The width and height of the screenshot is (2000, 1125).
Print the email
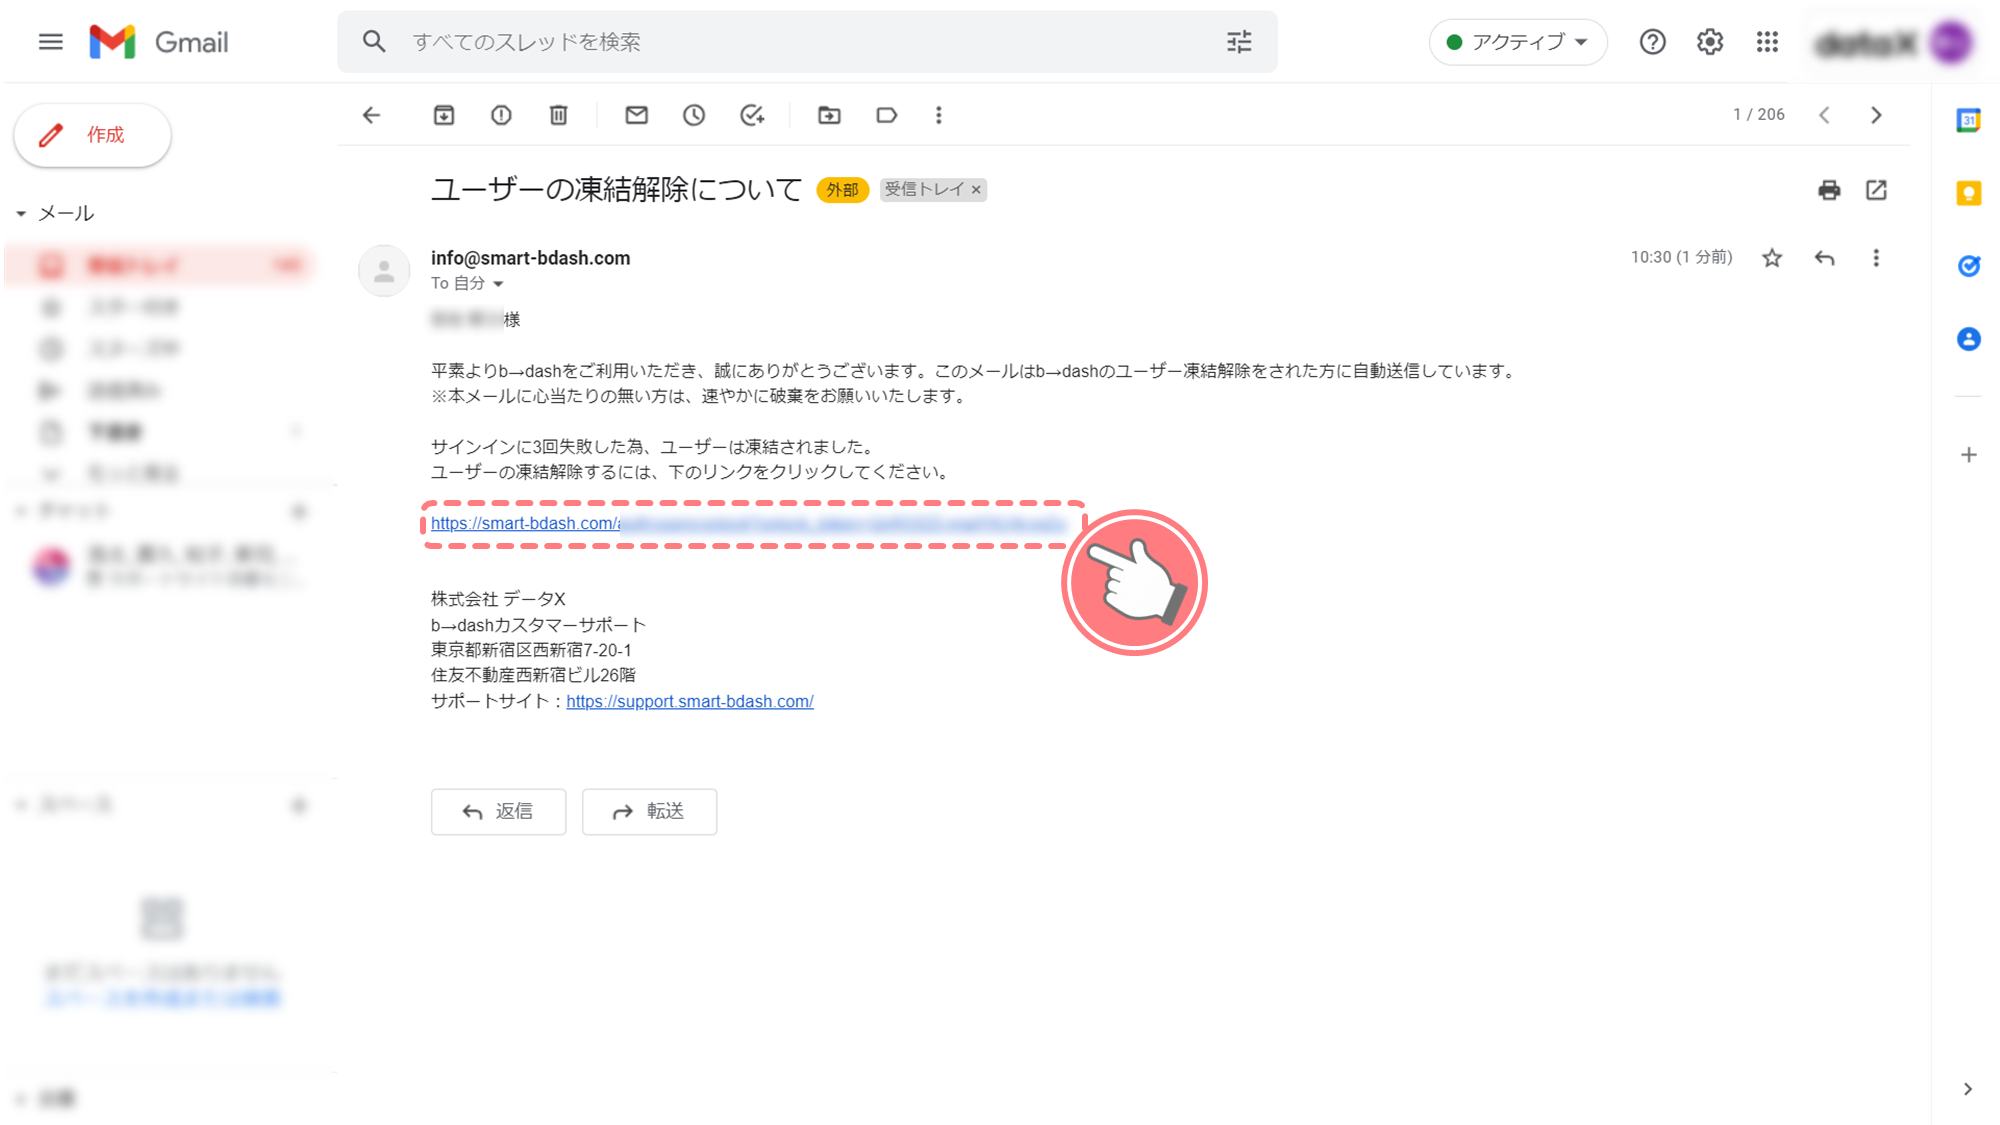1829,190
